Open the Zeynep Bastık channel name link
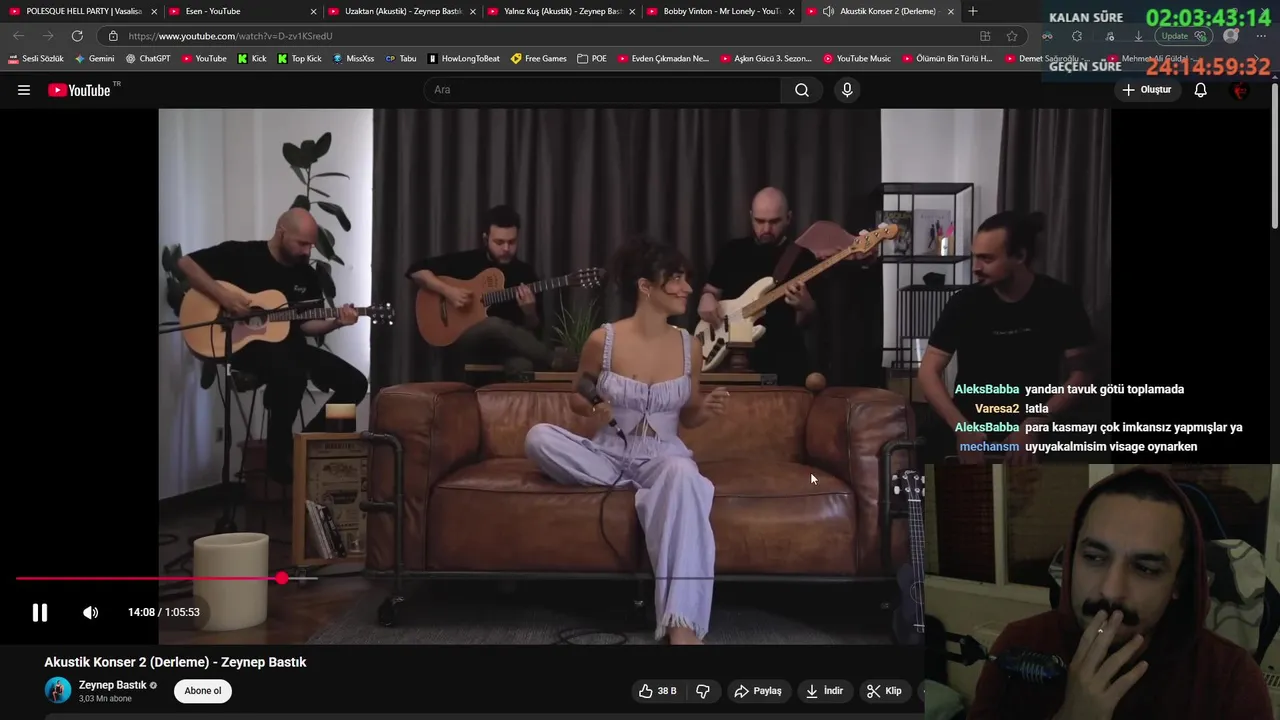Viewport: 1280px width, 720px height. [113, 685]
